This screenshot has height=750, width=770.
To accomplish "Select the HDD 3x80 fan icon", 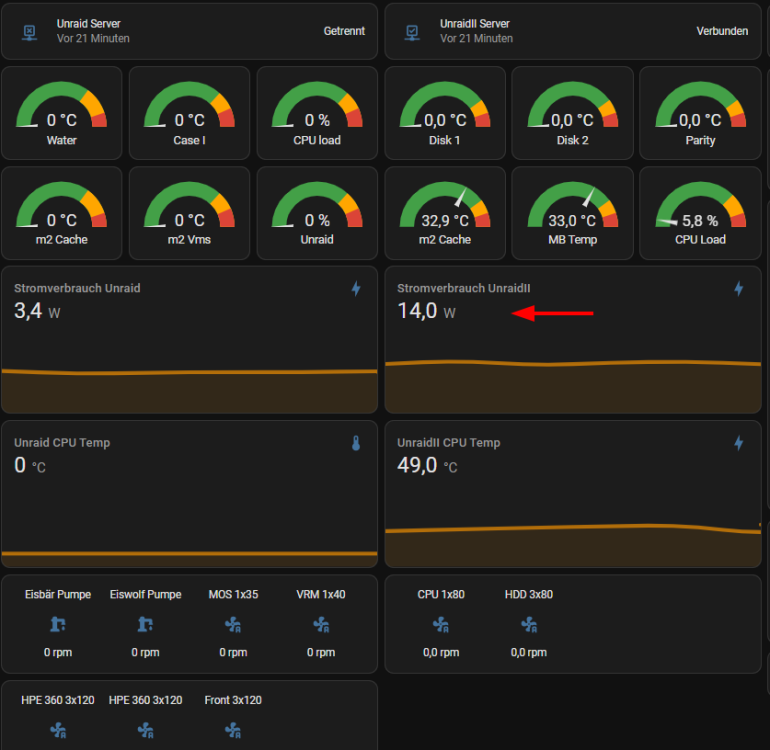I will click(x=529, y=625).
